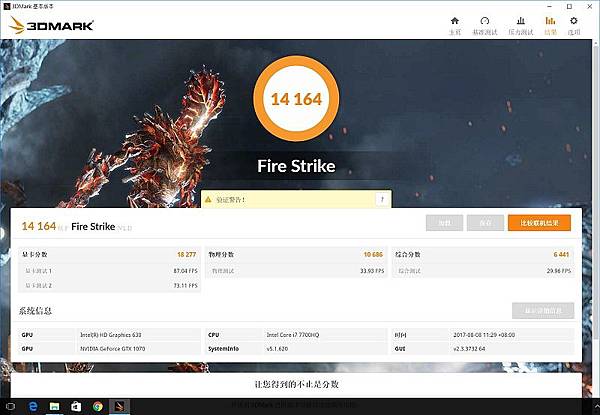
Task: Select the orange Results tab (结果)
Action: pos(550,26)
